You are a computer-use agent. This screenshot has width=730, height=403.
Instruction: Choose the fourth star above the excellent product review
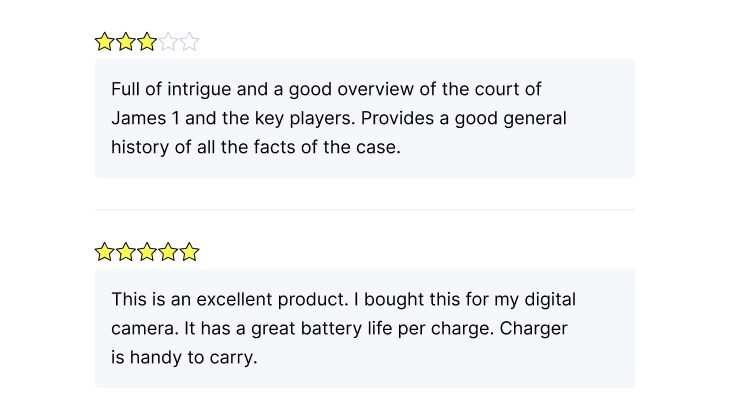(168, 252)
